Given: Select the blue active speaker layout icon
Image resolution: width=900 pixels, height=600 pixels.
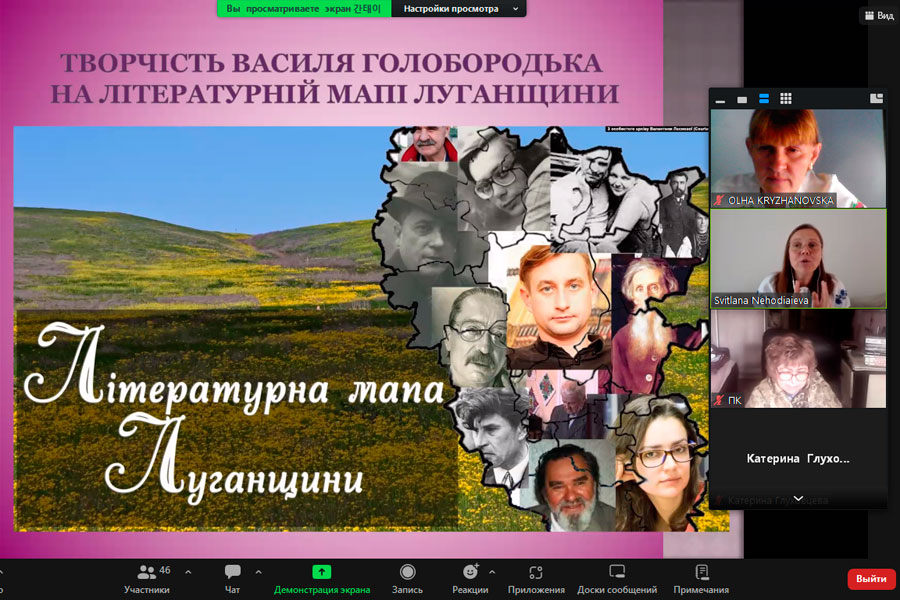Looking at the screenshot, I should click(x=764, y=99).
